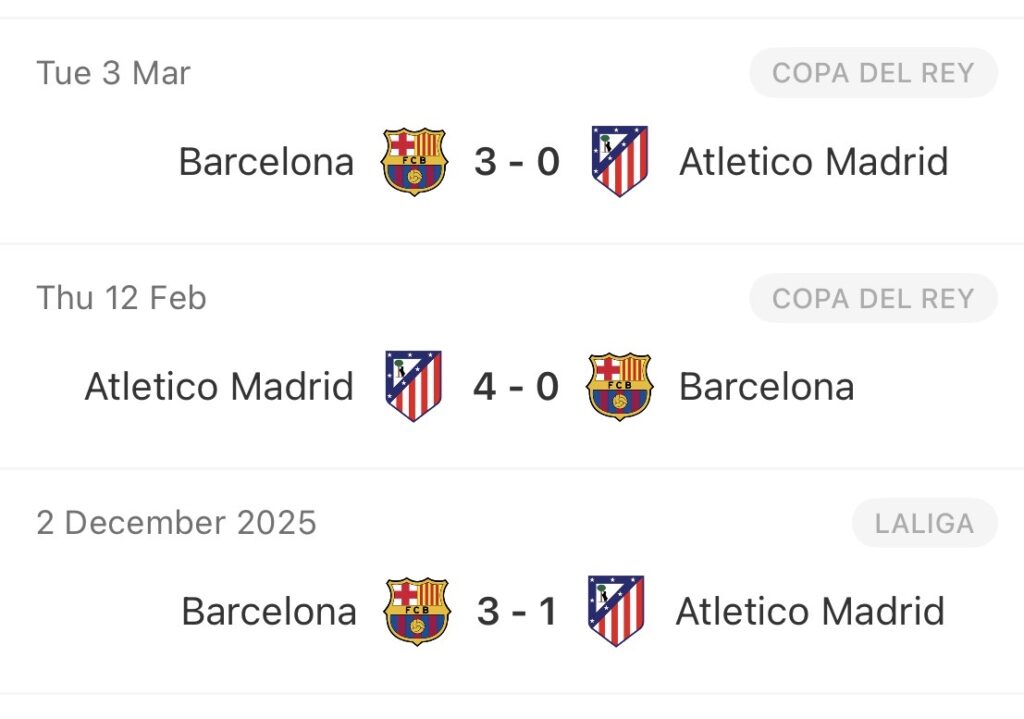This screenshot has height=719, width=1024.
Task: Click the Atletico Madrid crest in the 3 Mar match
Action: (618, 160)
